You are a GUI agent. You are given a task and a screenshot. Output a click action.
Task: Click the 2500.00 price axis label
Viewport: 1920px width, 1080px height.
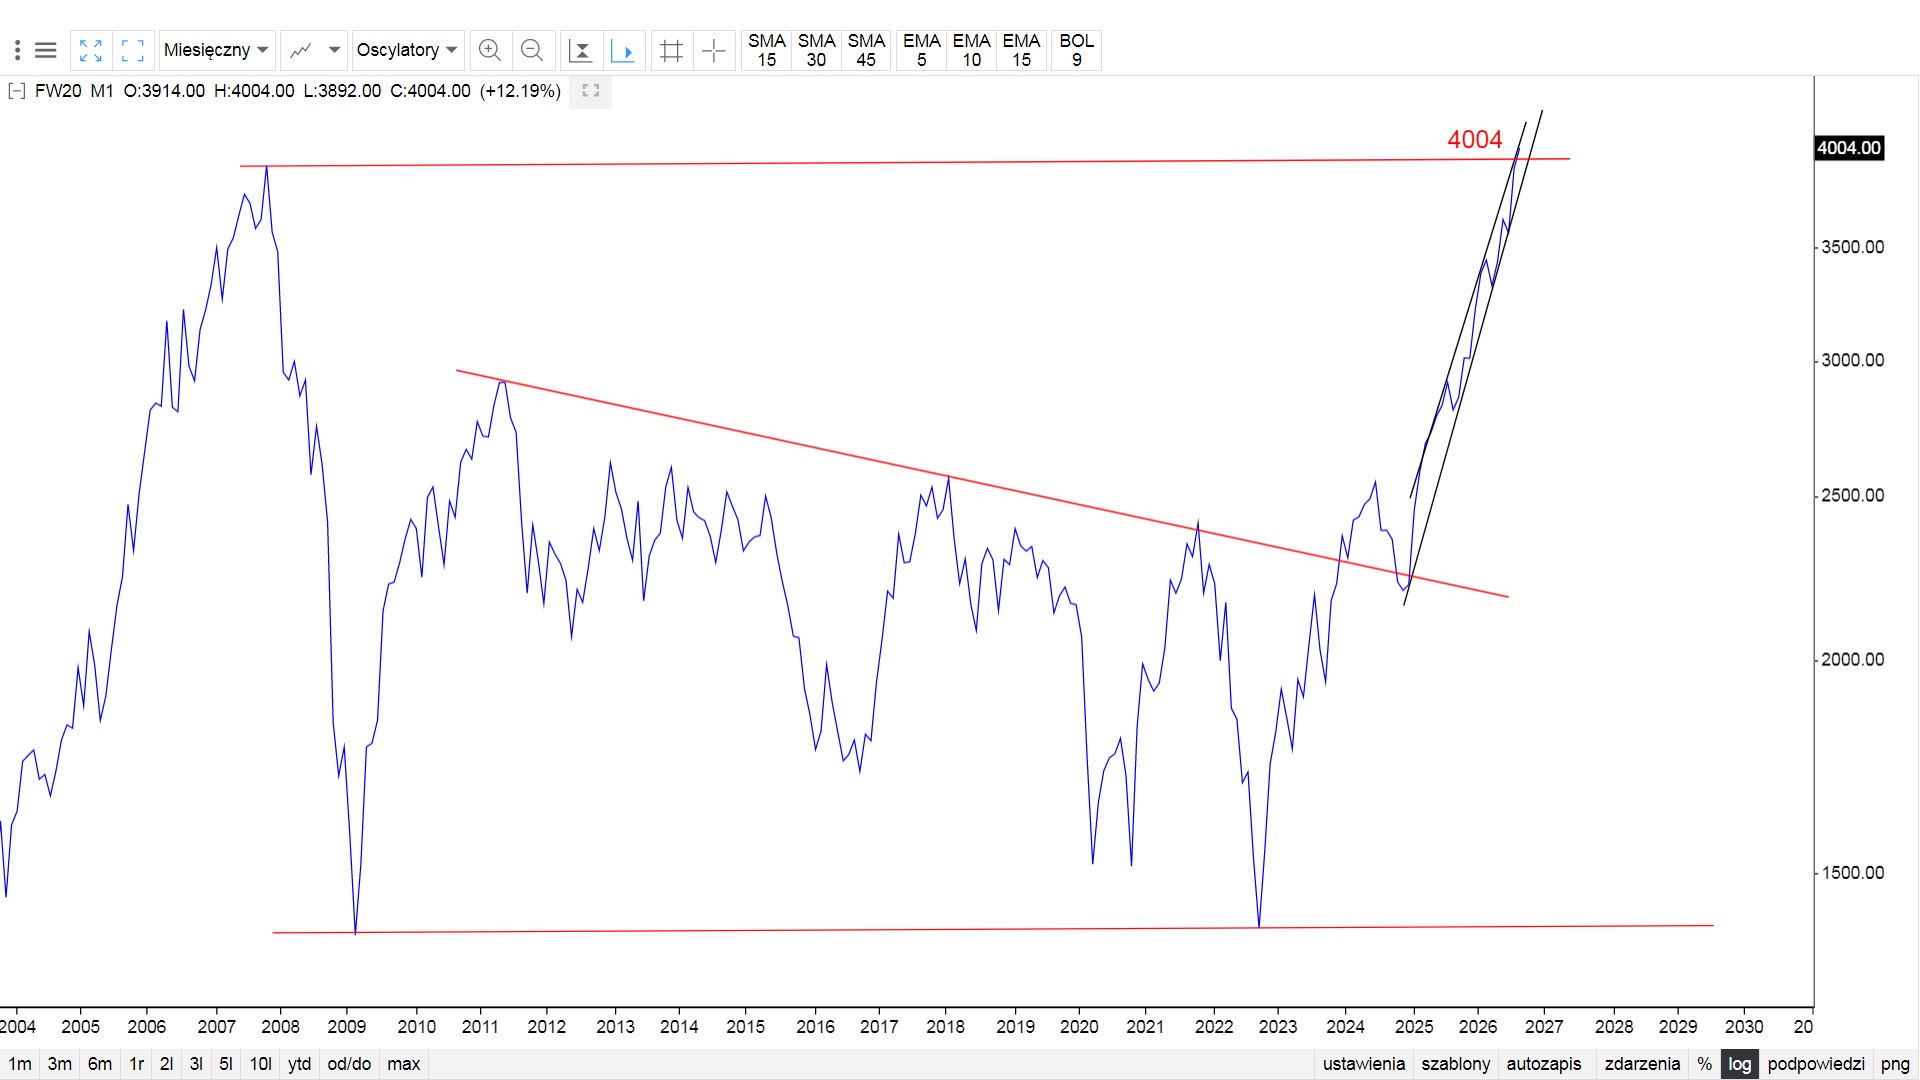point(1853,496)
